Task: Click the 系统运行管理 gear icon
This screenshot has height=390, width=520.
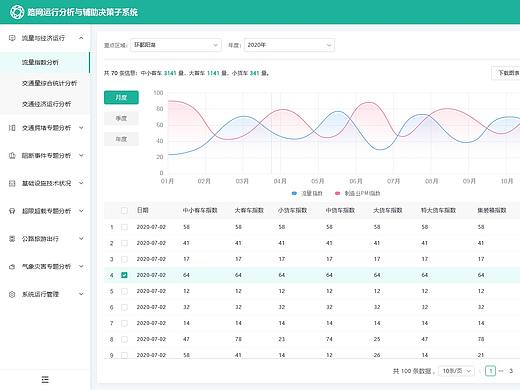Action: tap(12, 294)
